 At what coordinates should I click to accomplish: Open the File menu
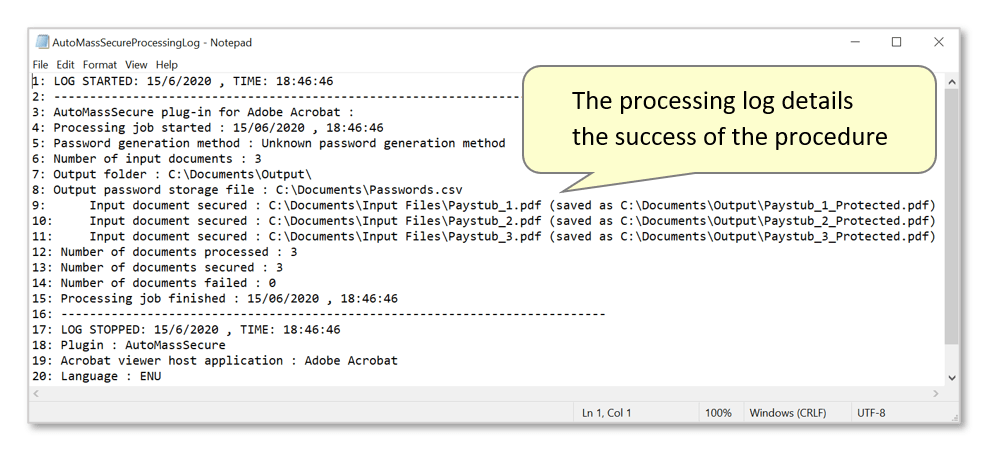tap(40, 64)
